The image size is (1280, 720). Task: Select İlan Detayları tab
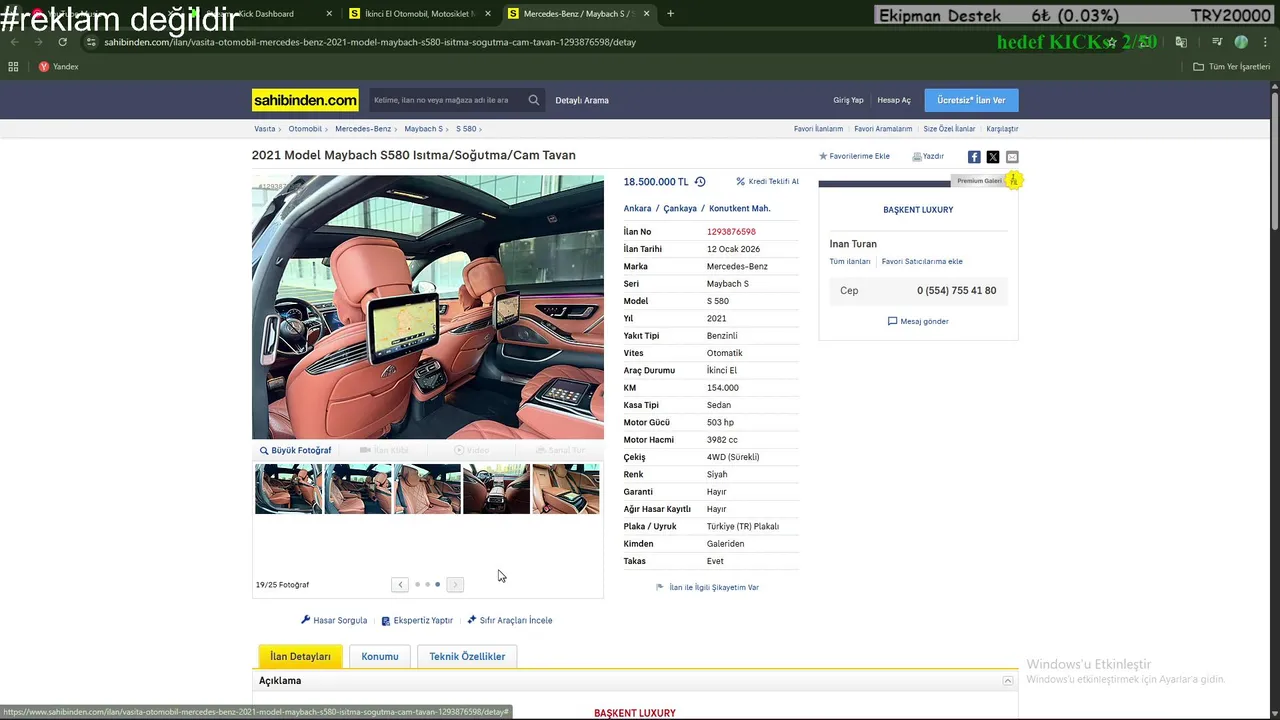point(300,656)
